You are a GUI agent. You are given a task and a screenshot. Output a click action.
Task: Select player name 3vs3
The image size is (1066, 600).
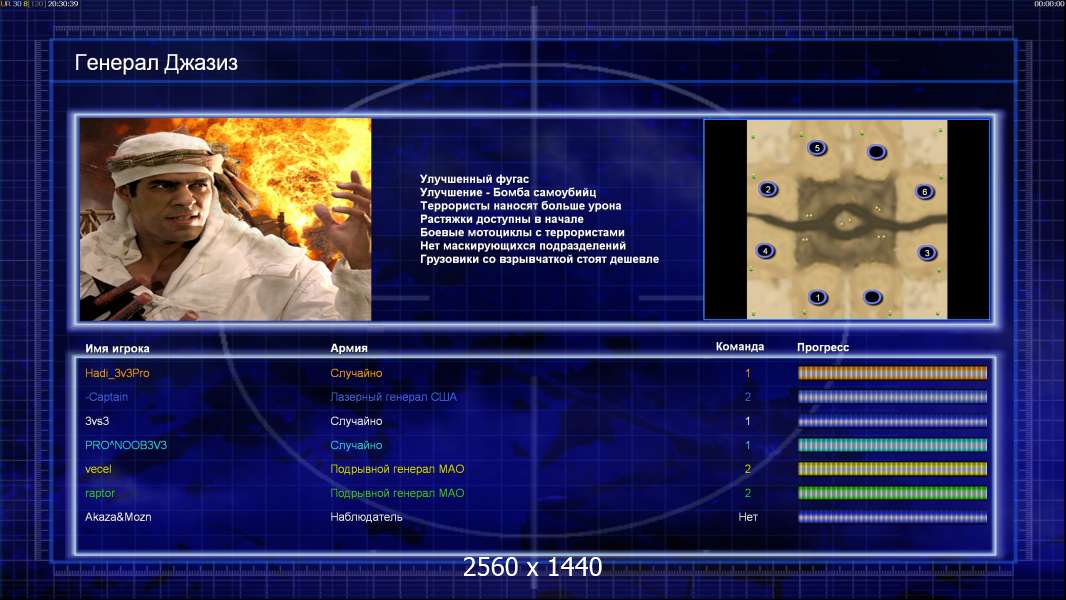[97, 421]
